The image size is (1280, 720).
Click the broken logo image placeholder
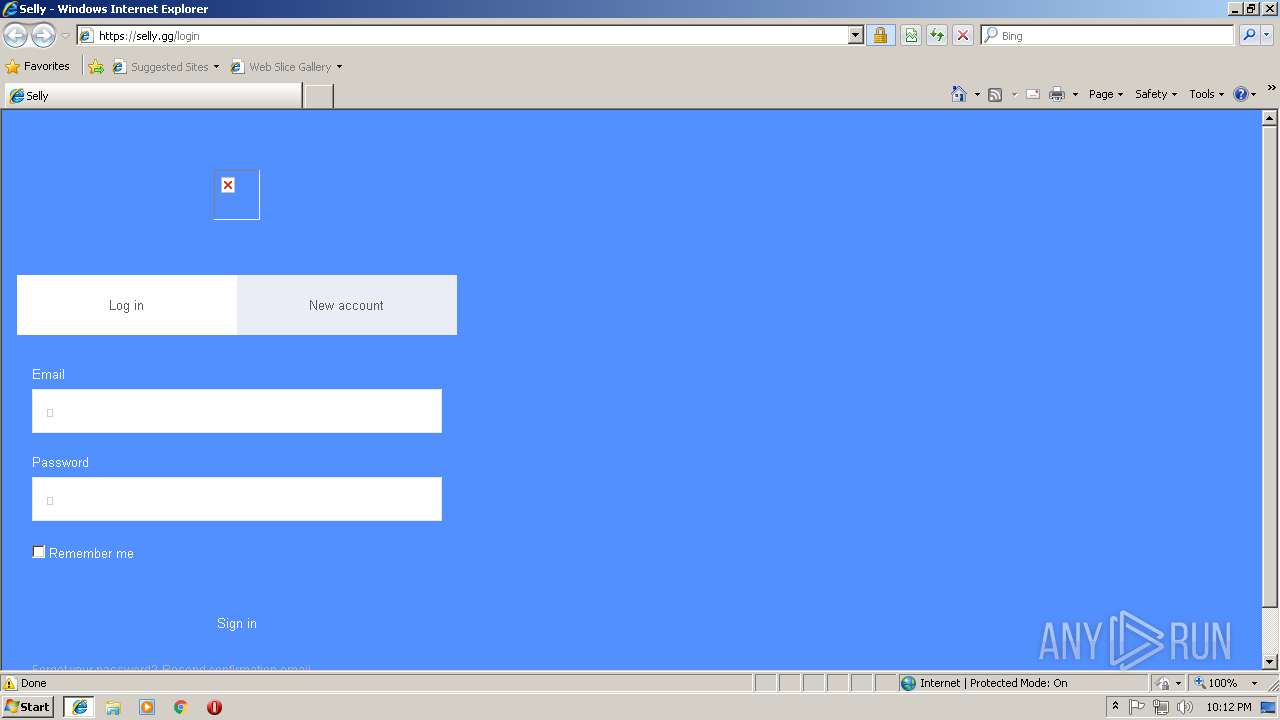click(236, 194)
